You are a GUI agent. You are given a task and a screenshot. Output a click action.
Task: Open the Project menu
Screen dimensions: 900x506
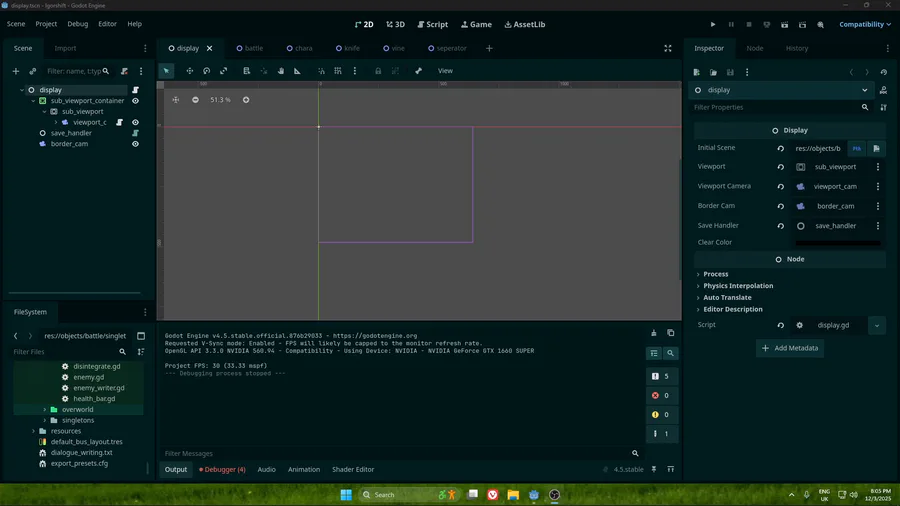tap(46, 24)
